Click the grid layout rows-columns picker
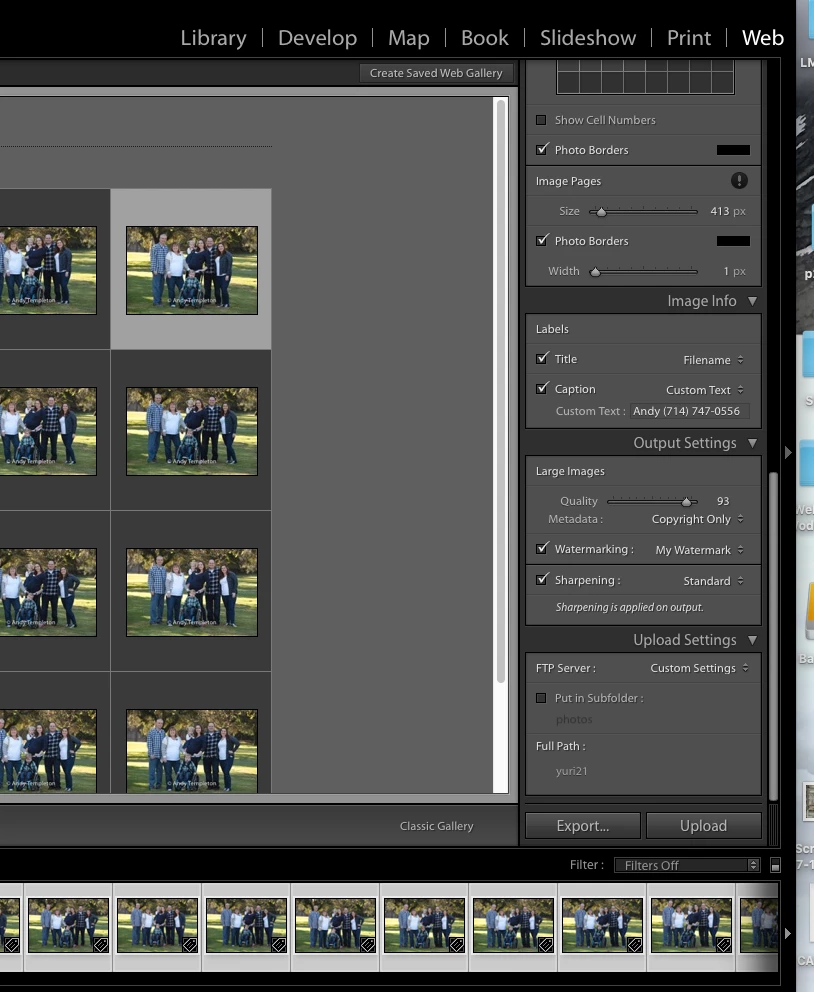814x992 pixels. pyautogui.click(x=645, y=77)
